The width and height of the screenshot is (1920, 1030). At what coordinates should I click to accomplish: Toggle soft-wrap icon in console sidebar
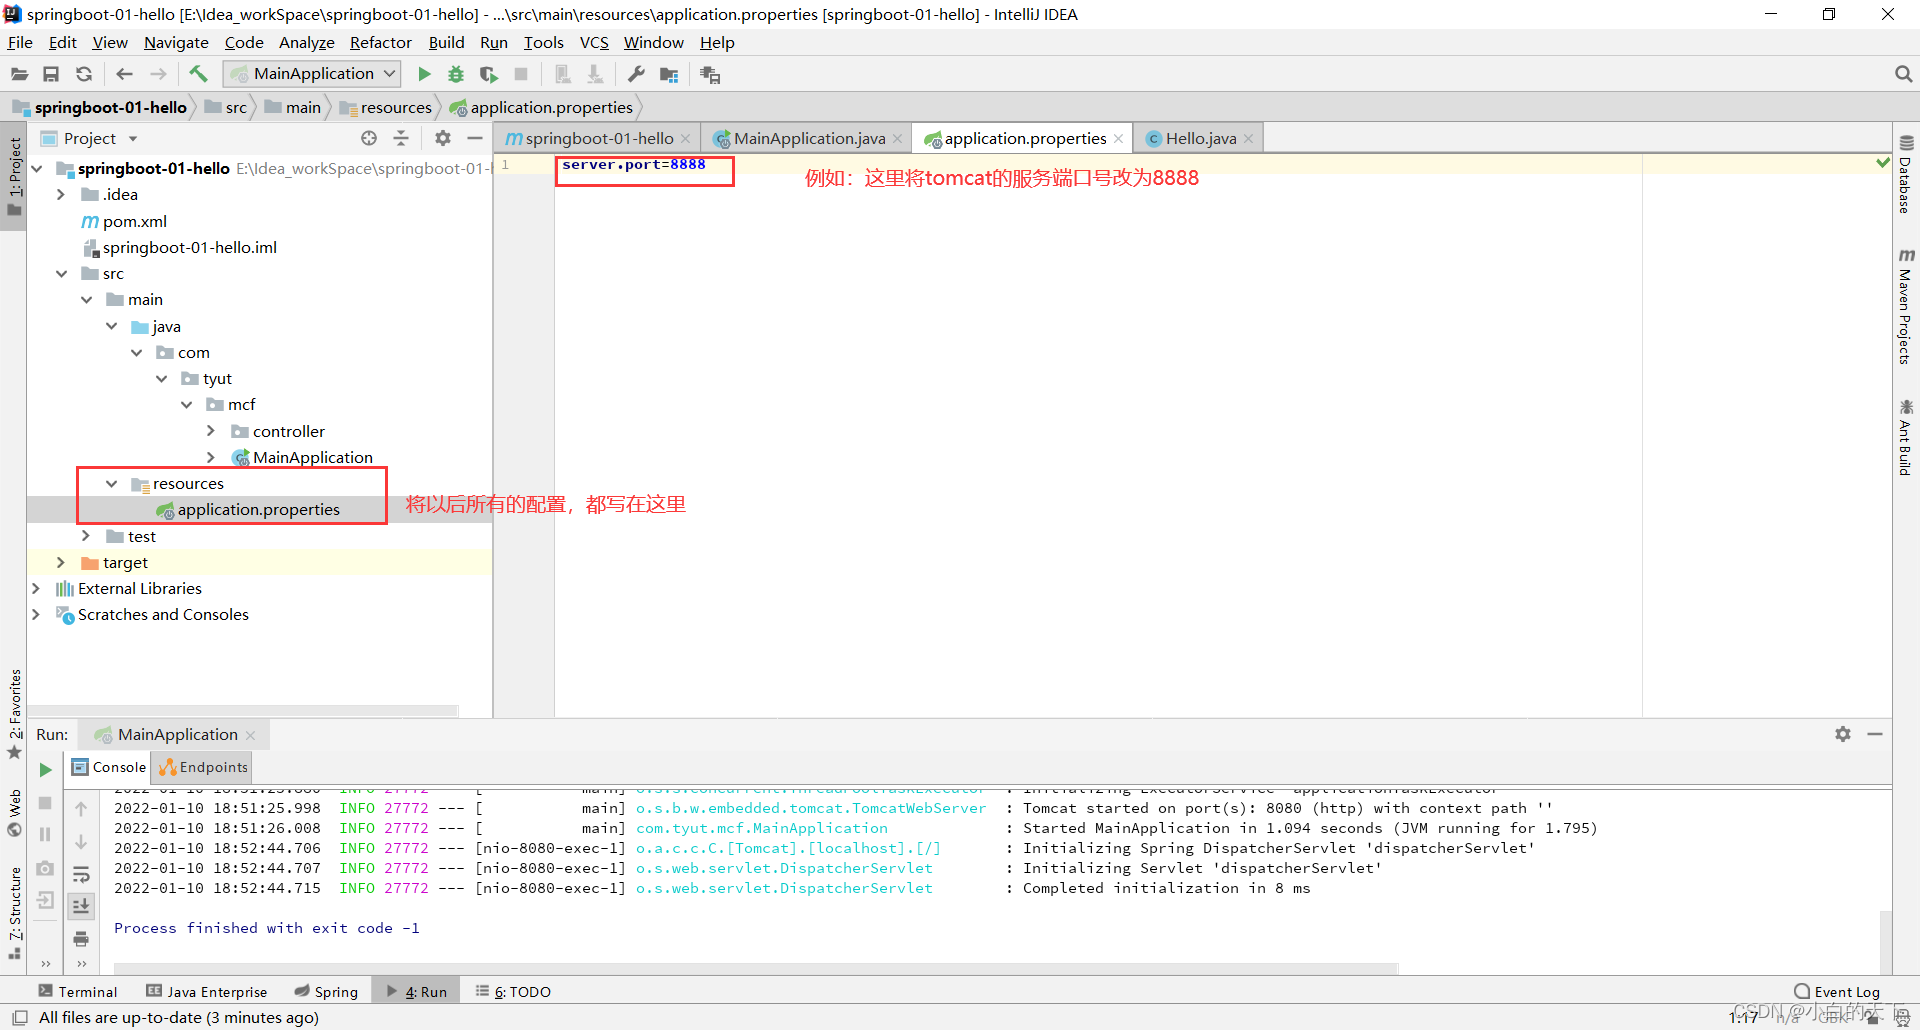(81, 875)
